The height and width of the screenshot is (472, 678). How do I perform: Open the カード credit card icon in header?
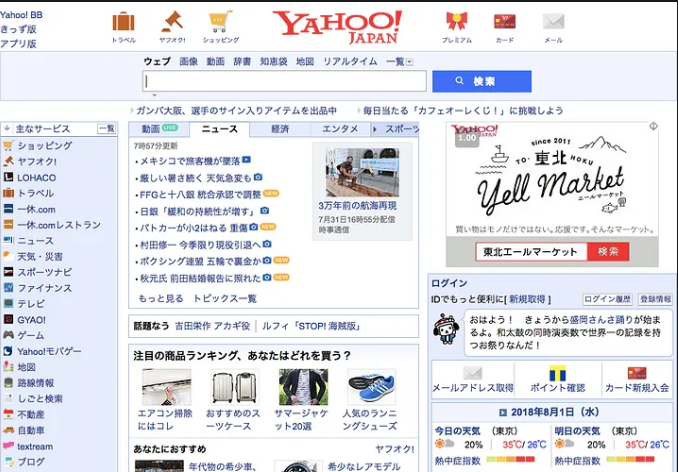[505, 22]
